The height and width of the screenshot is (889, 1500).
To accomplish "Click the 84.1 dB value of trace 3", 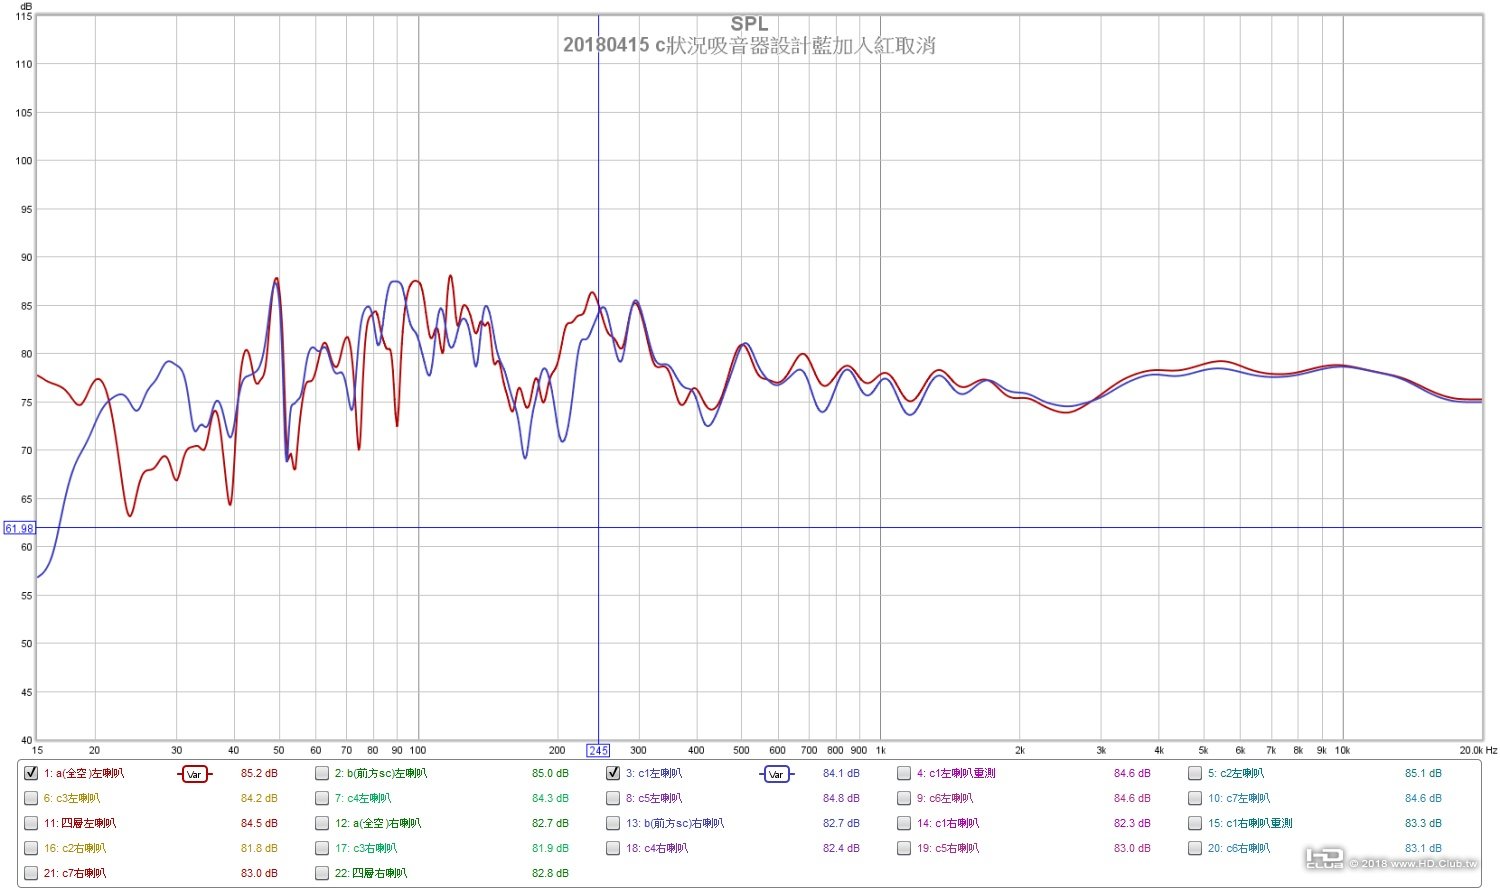I will [841, 773].
